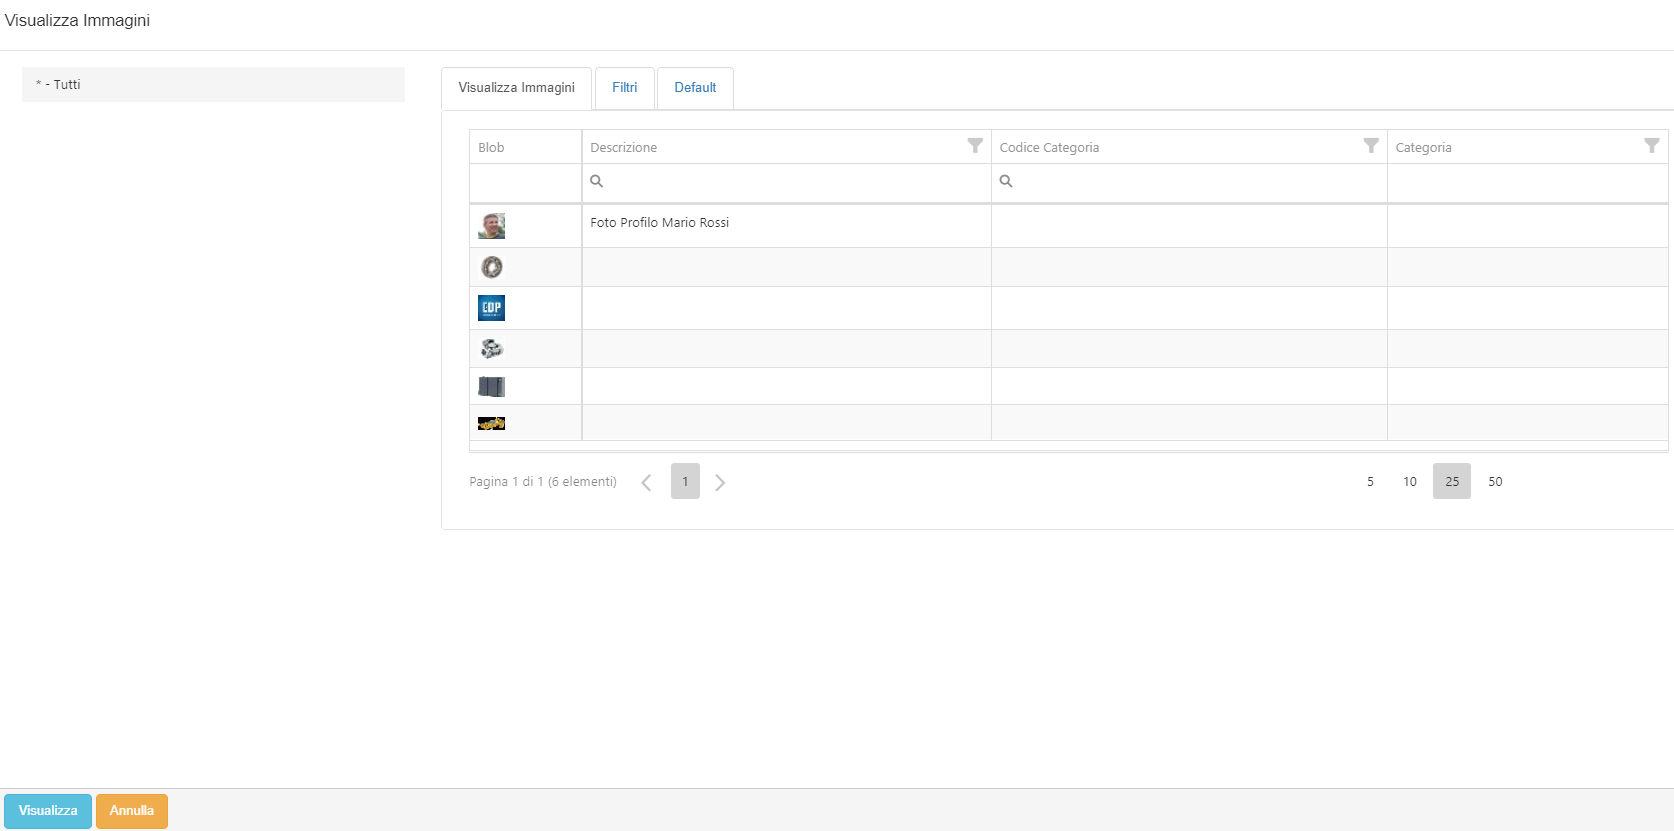
Task: Click the search magnifier in Descrizione filter row
Action: pos(597,181)
